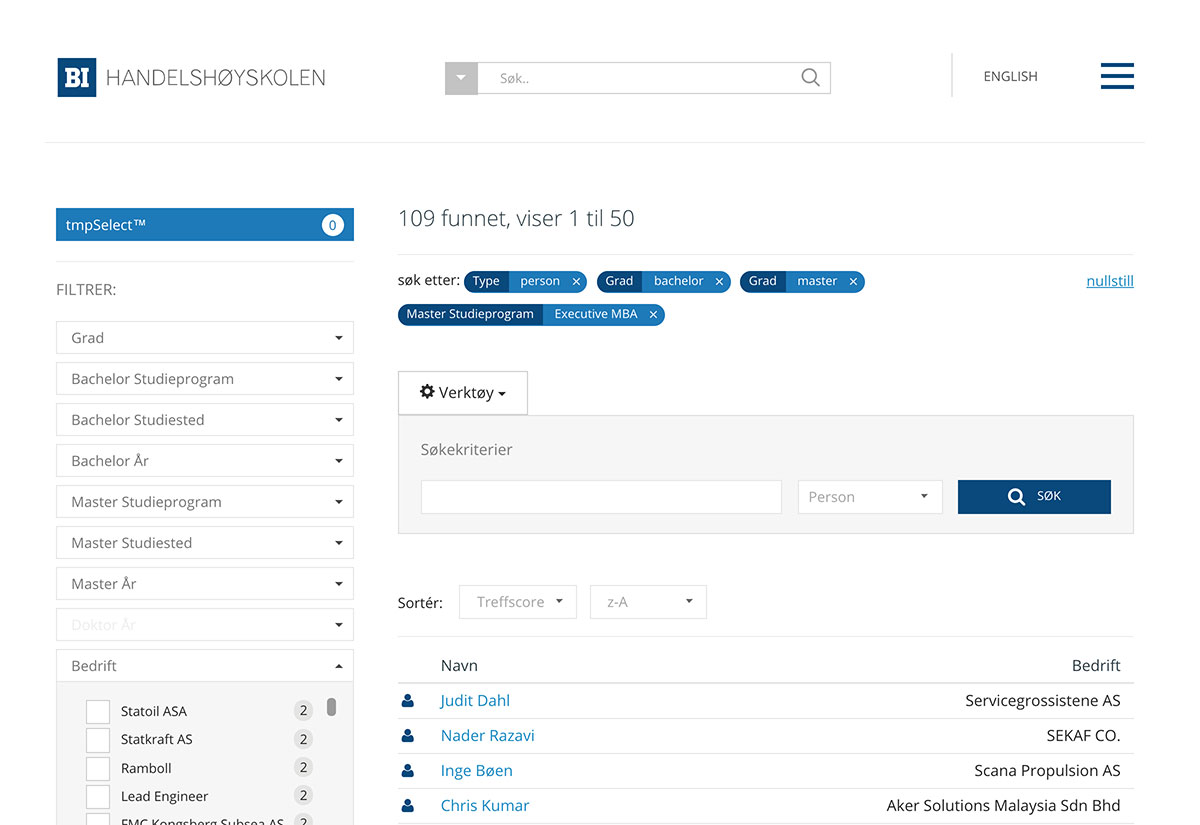This screenshot has height=825, width=1200.
Task: Remove the 'person' Type filter tag
Action: 576,282
